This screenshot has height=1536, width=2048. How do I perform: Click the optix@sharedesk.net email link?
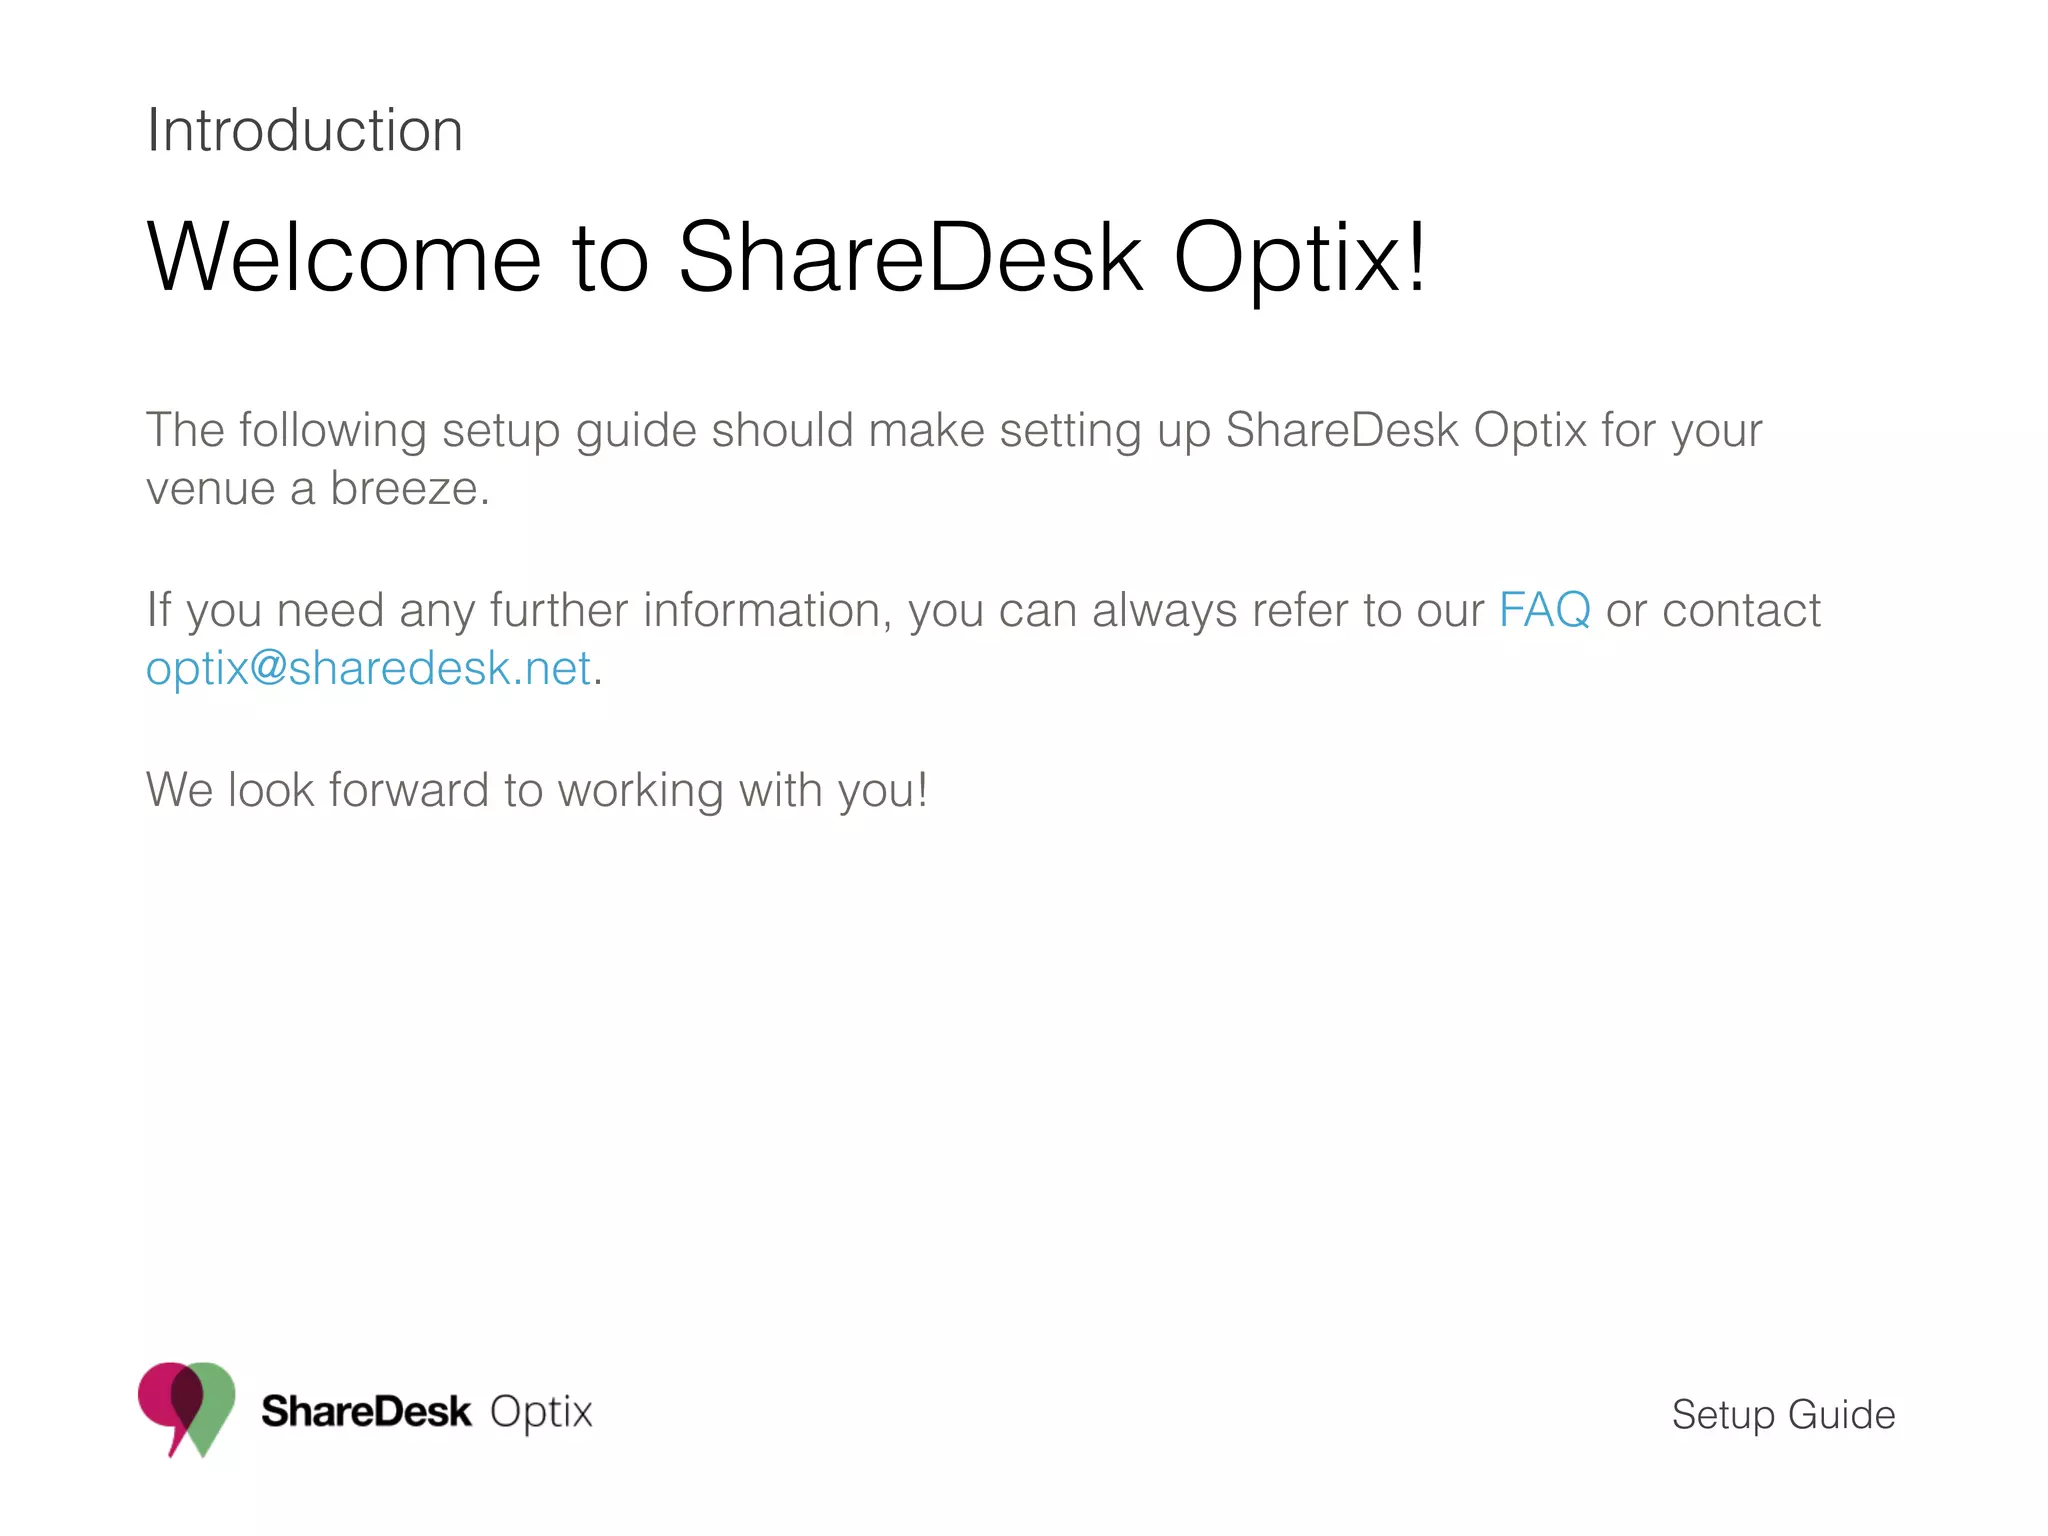(x=369, y=668)
